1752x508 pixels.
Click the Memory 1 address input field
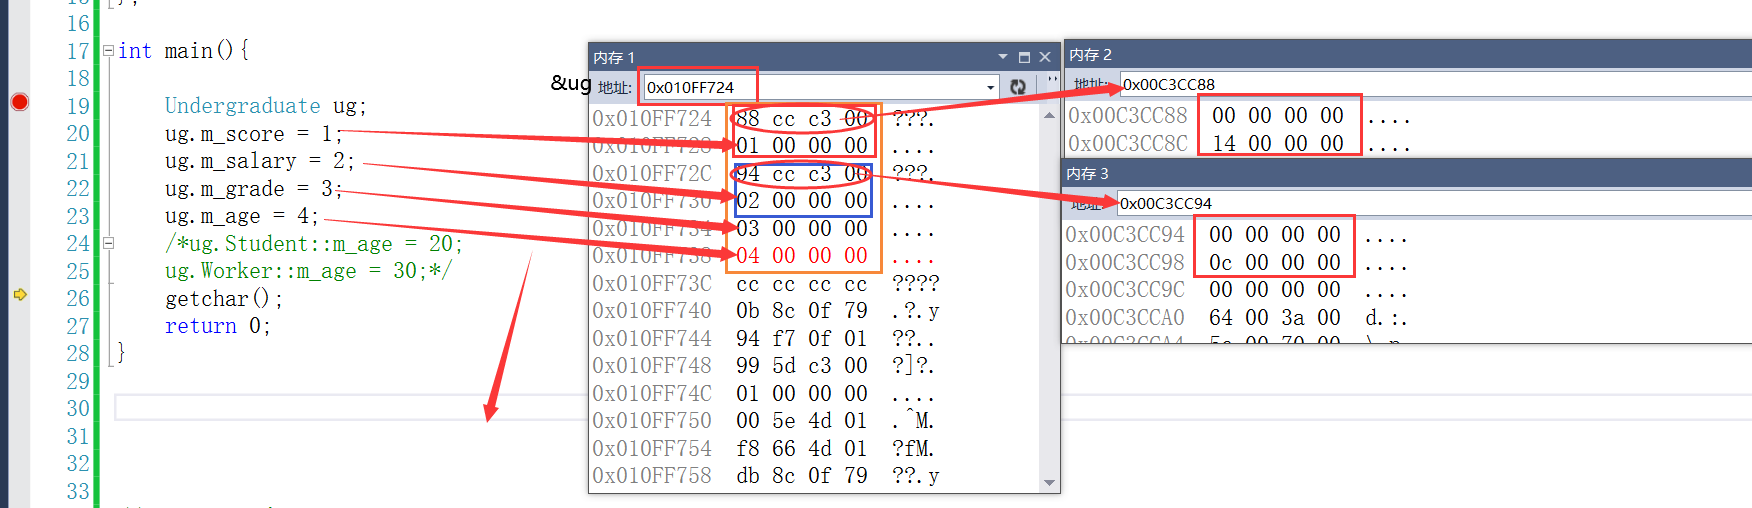point(812,87)
